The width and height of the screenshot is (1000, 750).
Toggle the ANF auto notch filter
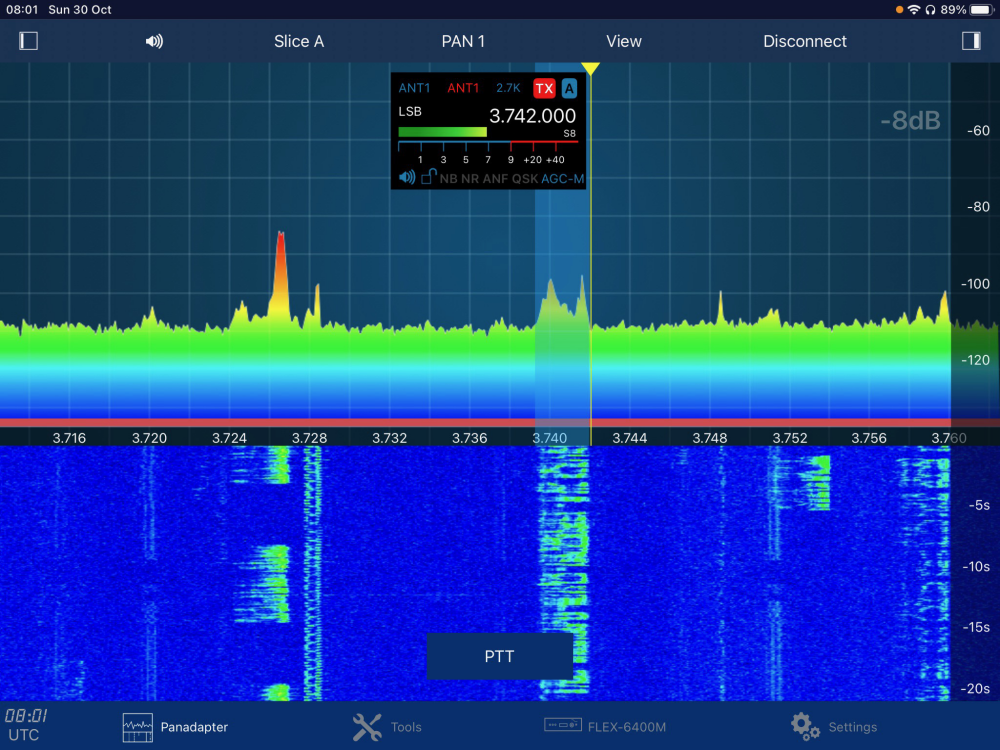point(495,179)
